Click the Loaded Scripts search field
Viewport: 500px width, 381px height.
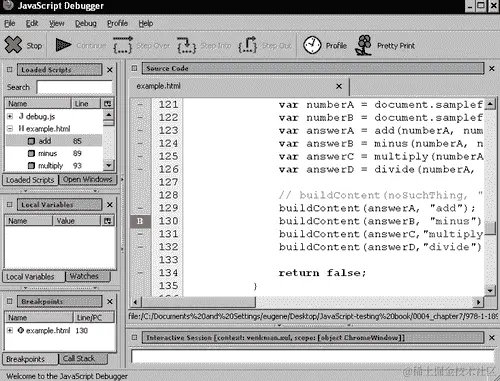coord(75,87)
